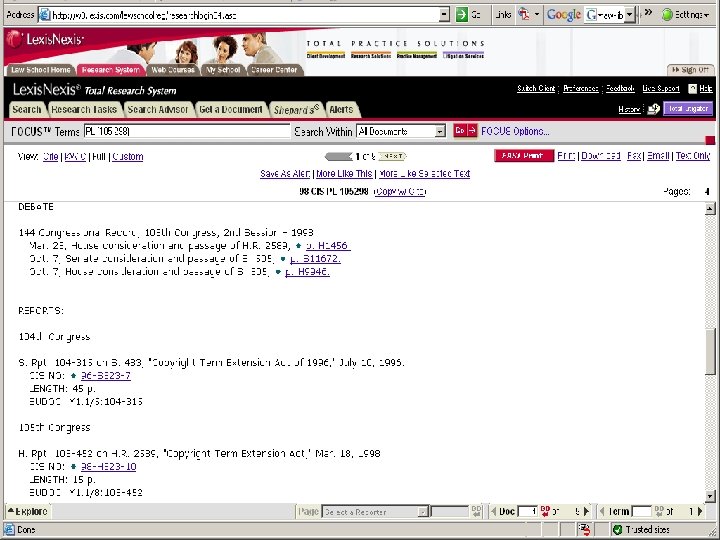Image resolution: width=720 pixels, height=540 pixels.
Task: Open the Adobe PDF toolbar icon
Action: [x=523, y=15]
